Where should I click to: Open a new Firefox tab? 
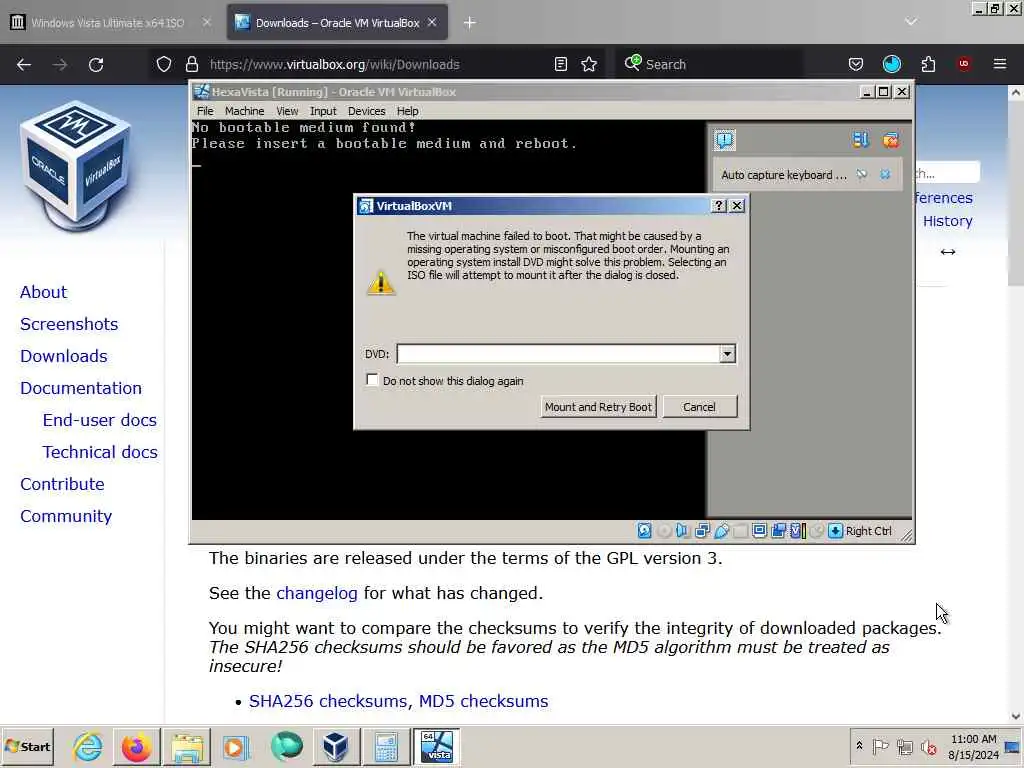(470, 23)
